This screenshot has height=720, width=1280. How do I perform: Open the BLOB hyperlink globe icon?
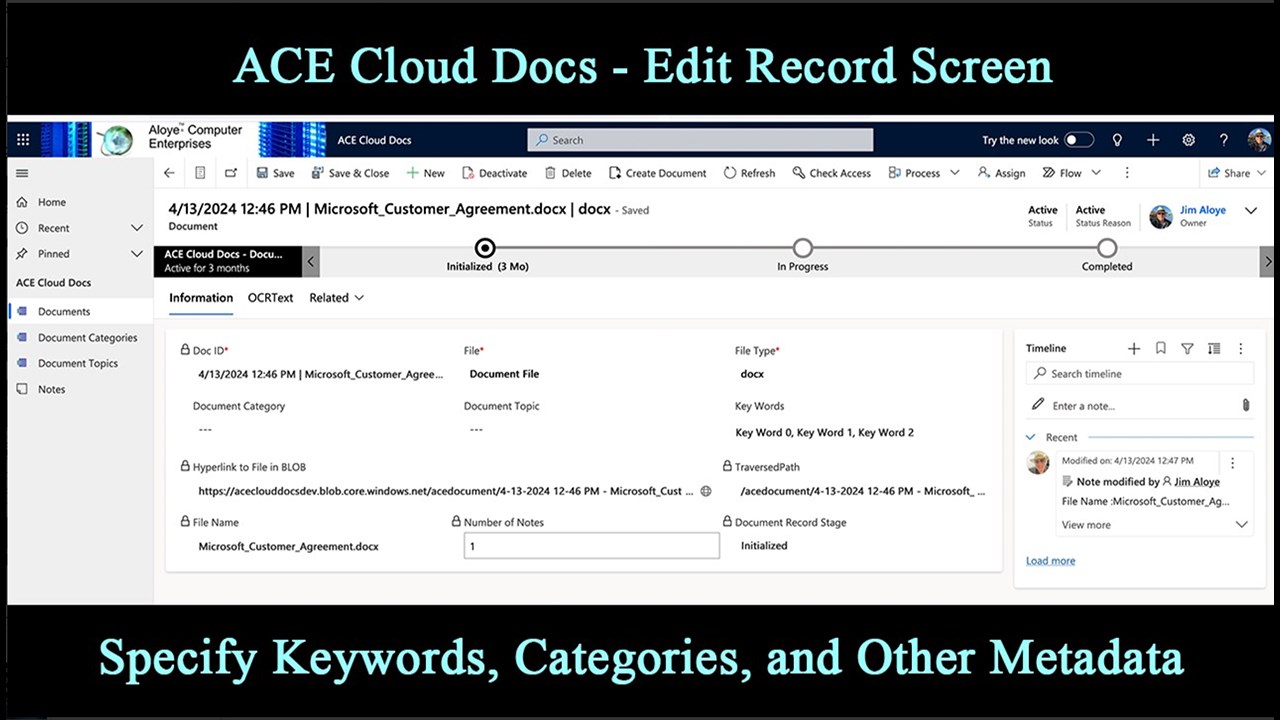pyautogui.click(x=706, y=491)
